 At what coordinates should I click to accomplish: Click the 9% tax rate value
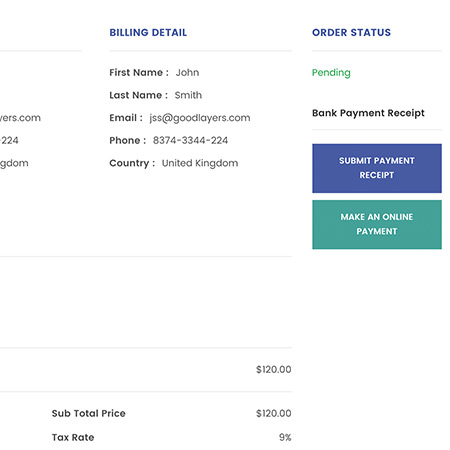(285, 437)
